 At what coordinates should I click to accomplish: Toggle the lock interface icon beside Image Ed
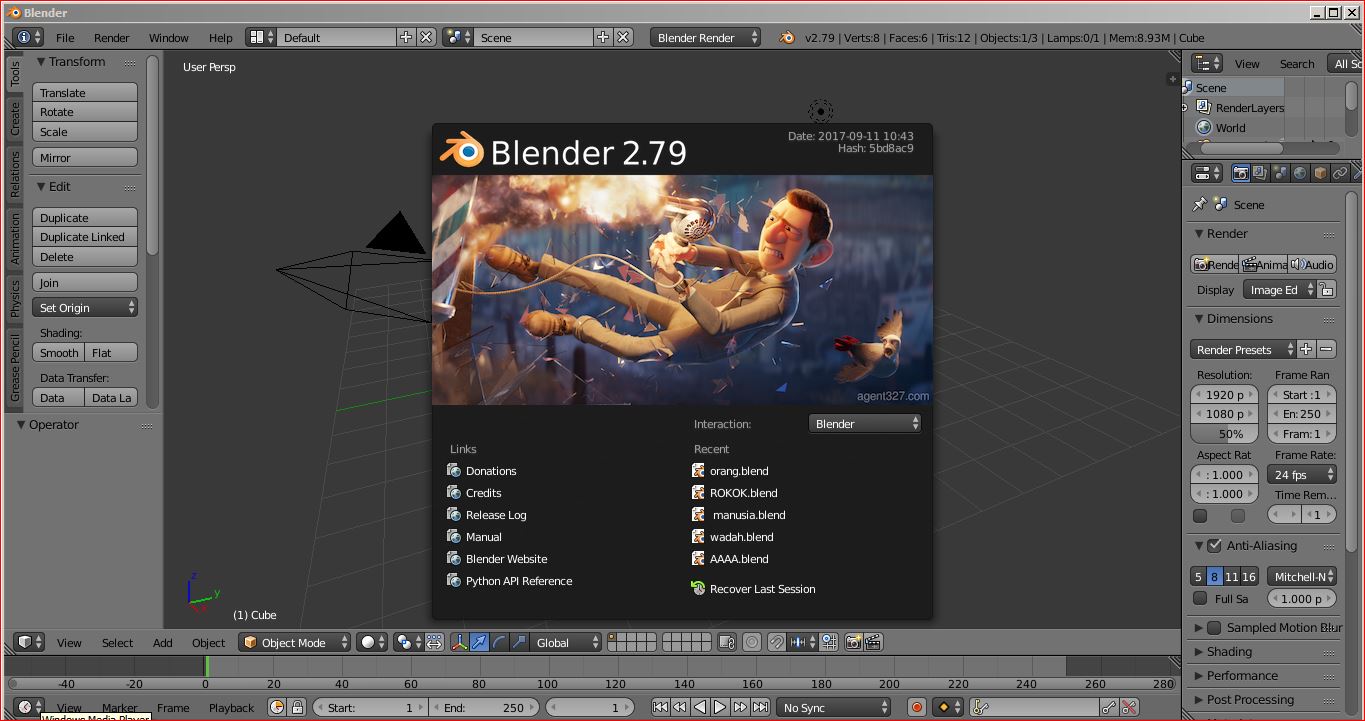[x=1326, y=290]
